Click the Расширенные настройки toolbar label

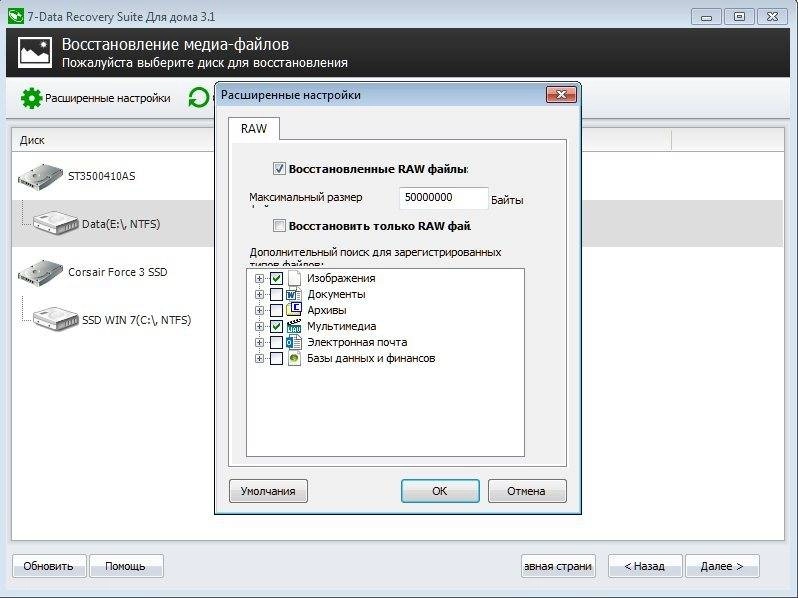coord(108,98)
